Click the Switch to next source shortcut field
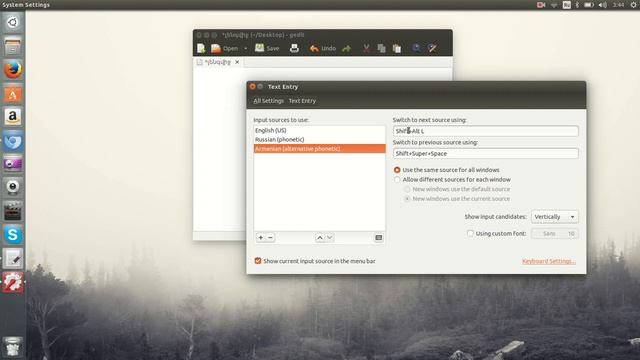Viewport: 640px width, 360px height. [x=485, y=131]
